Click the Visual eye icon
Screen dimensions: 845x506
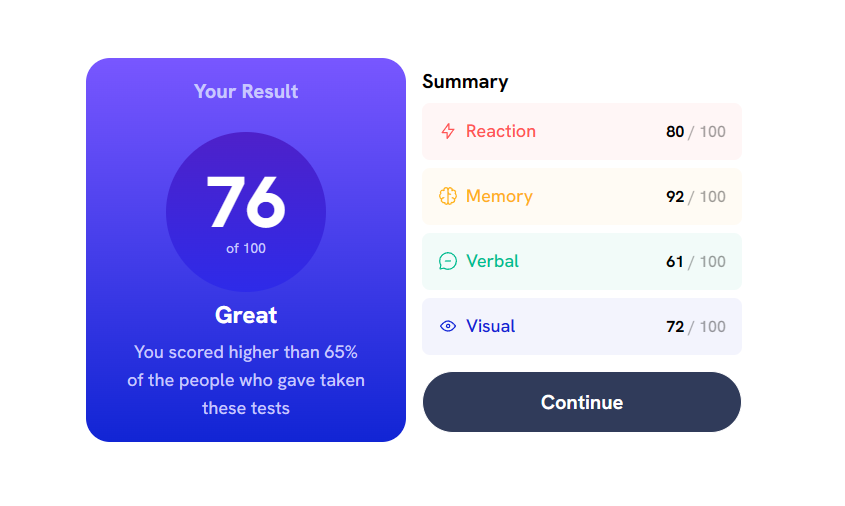click(448, 326)
